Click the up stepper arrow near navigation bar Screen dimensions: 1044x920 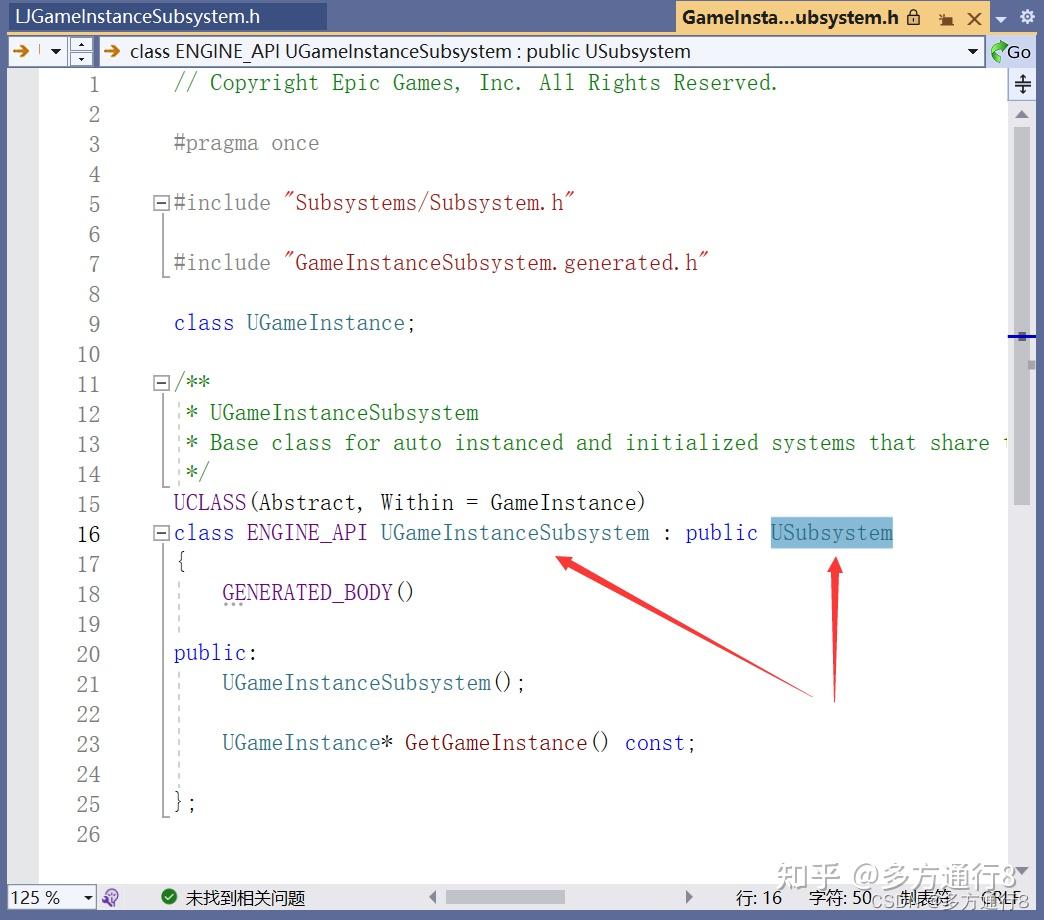click(81, 46)
